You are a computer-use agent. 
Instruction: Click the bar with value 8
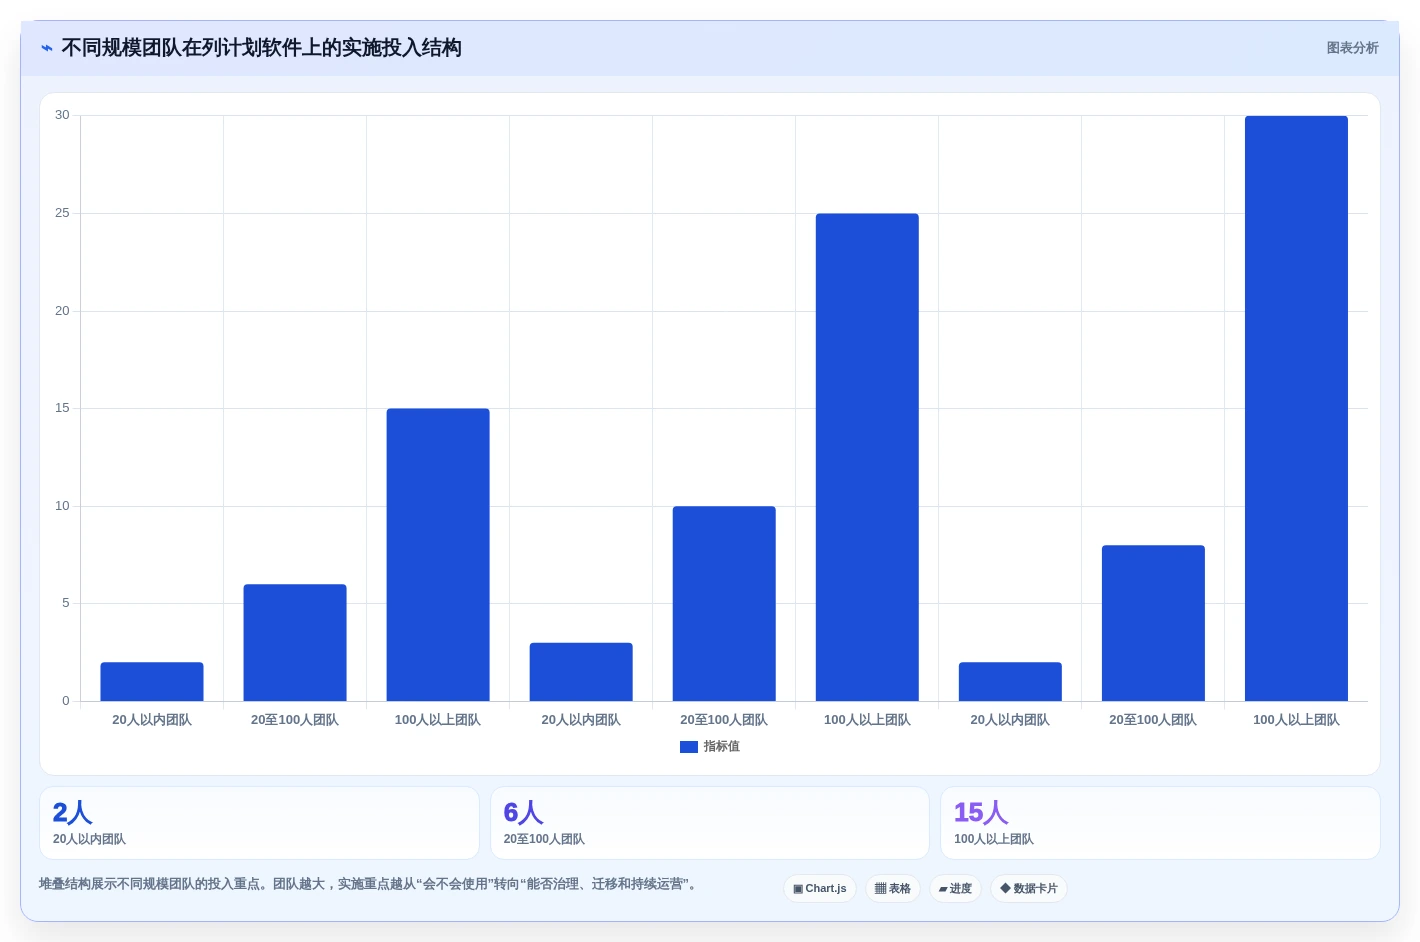[x=1153, y=623]
